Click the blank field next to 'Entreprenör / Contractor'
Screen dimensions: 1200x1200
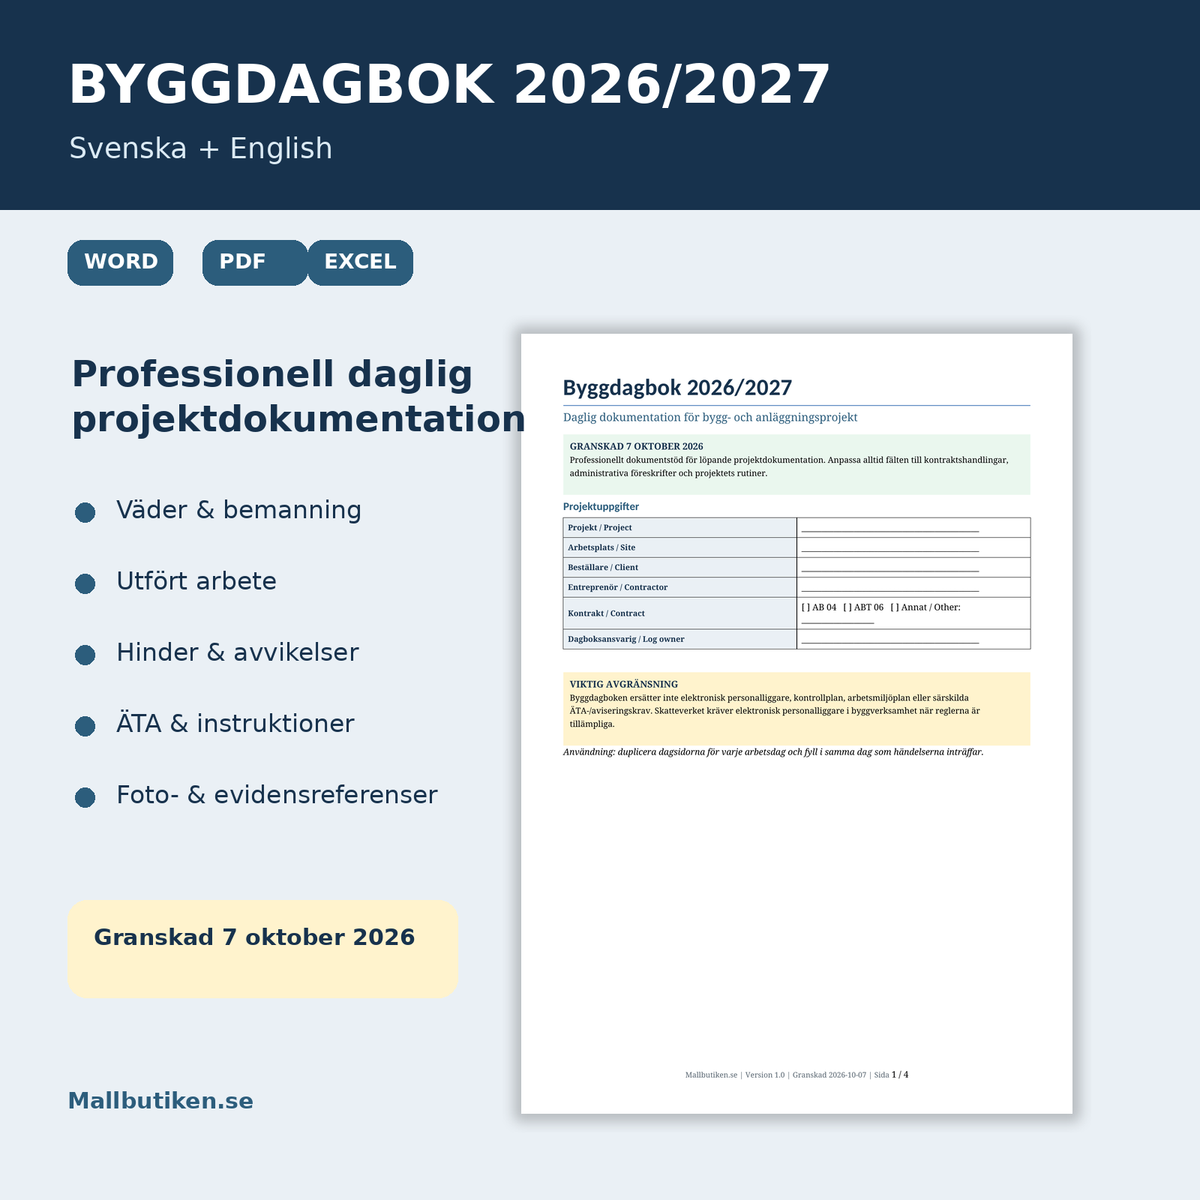[913, 587]
